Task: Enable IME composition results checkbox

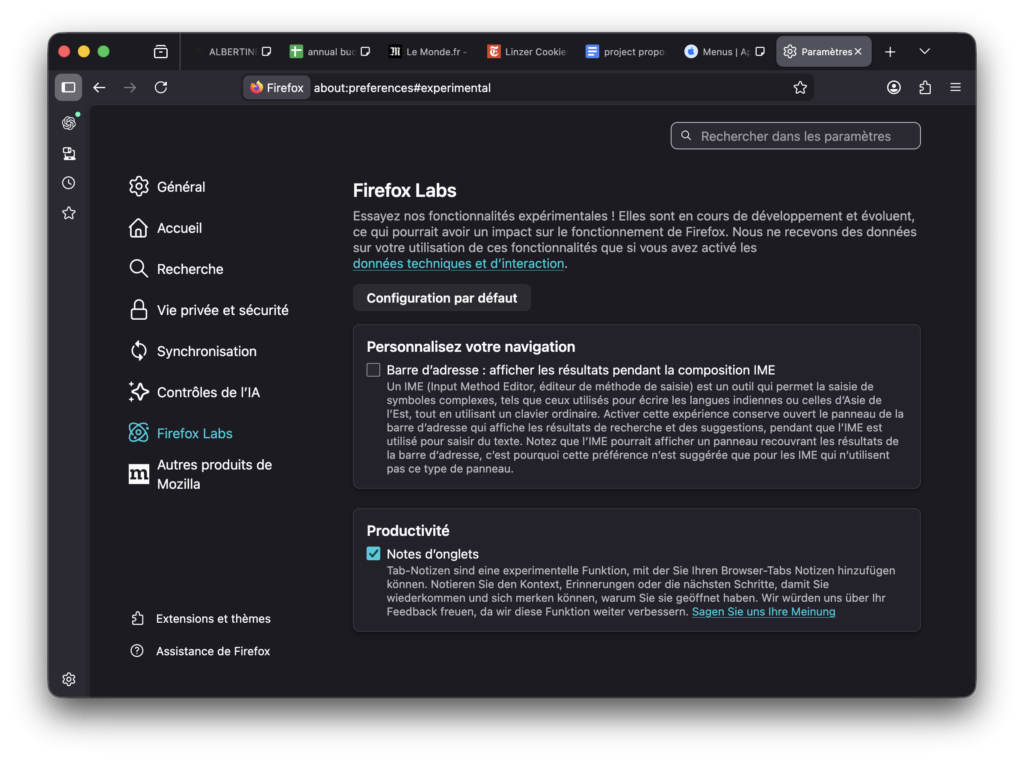Action: 374,370
